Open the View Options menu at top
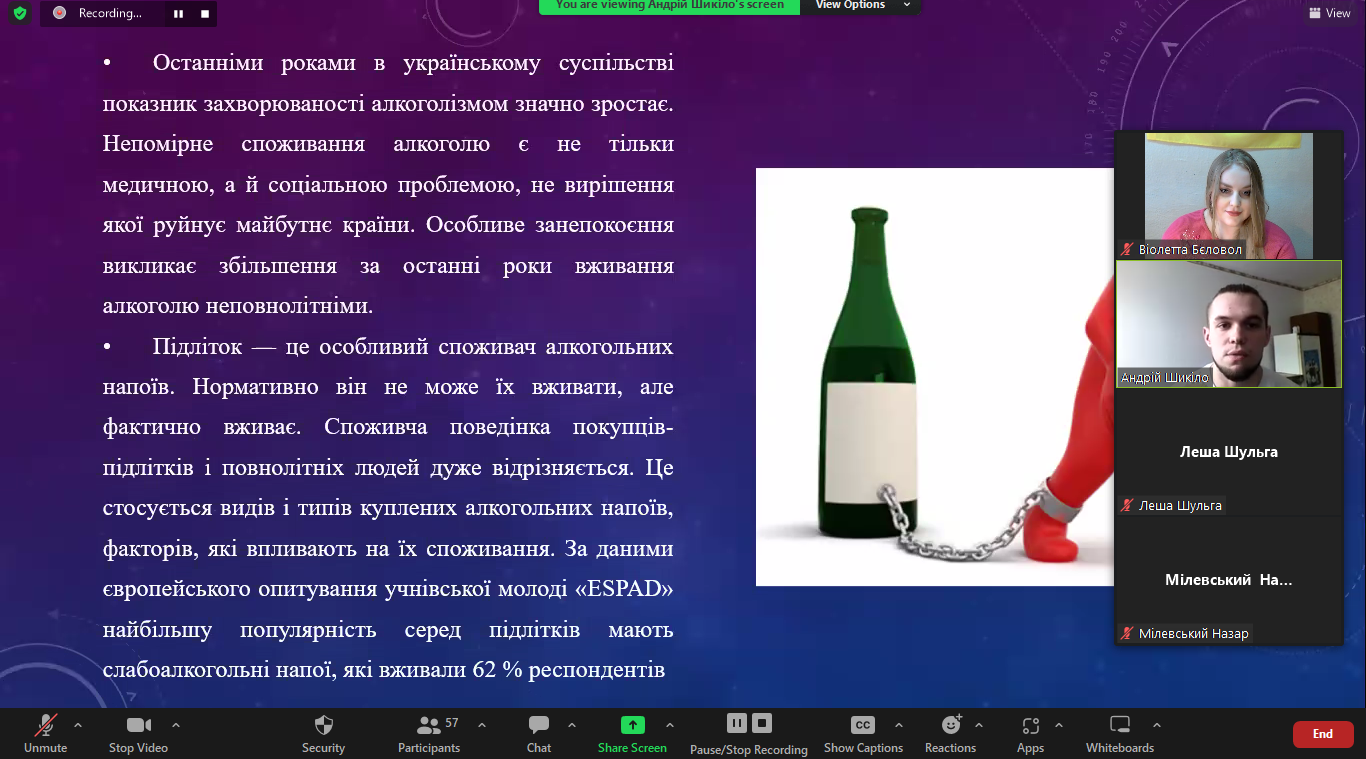Viewport: 1366px width, 759px height. pyautogui.click(x=861, y=6)
